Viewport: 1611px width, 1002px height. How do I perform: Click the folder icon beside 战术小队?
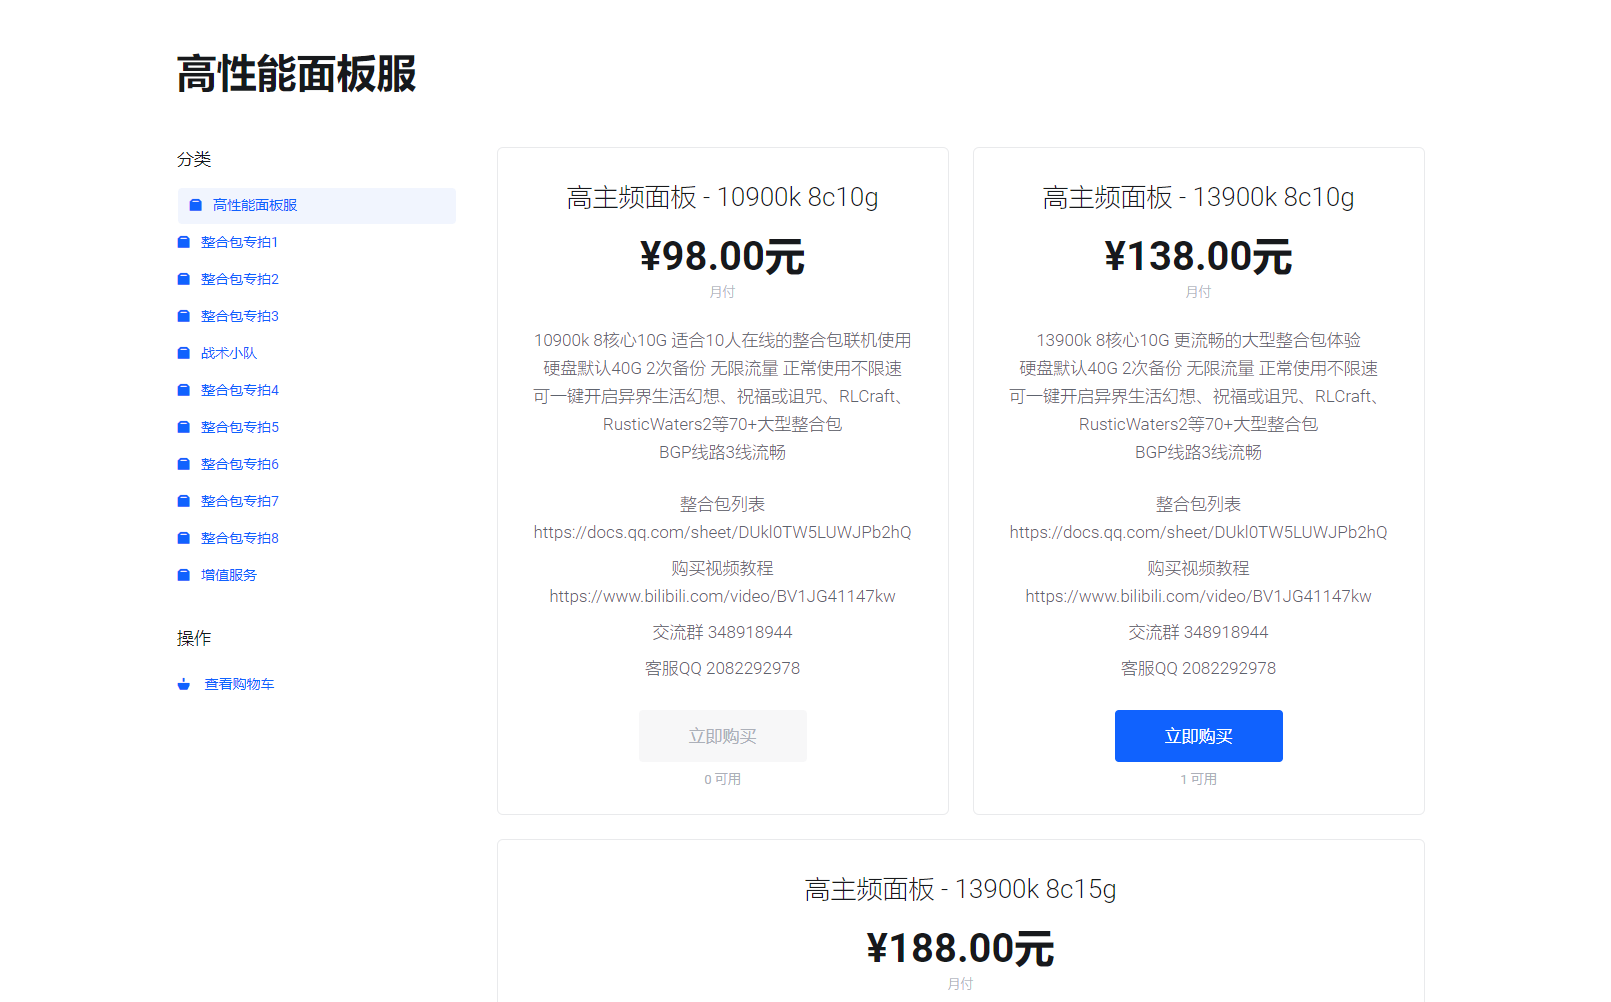point(184,353)
